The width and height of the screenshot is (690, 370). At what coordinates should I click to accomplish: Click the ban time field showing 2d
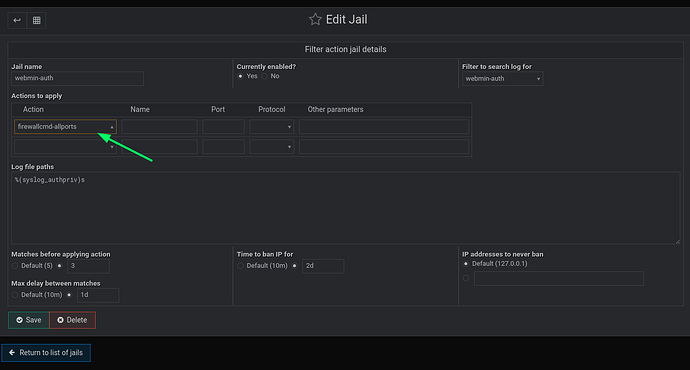click(323, 266)
